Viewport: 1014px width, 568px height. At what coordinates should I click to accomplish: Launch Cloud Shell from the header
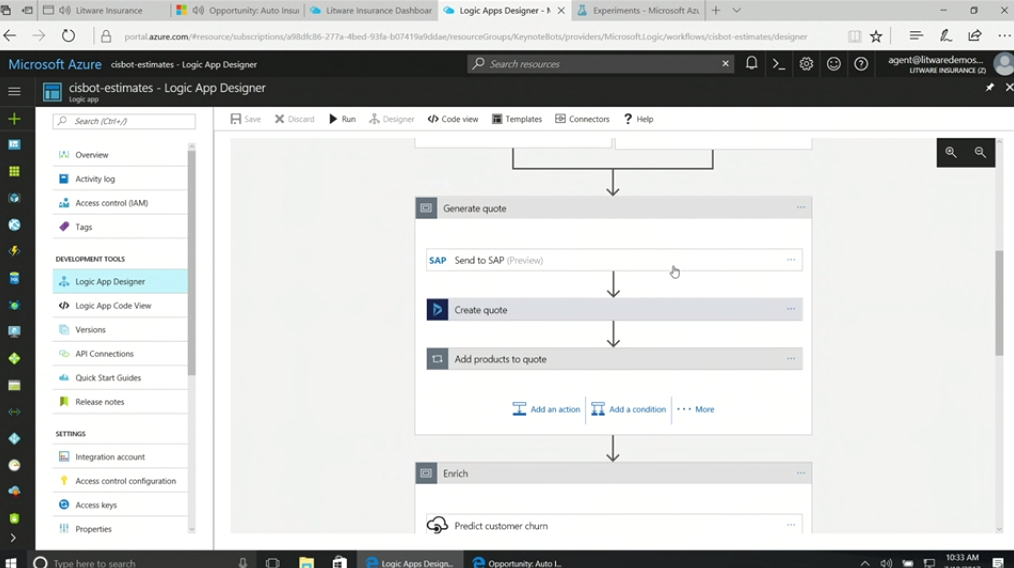[x=779, y=63]
